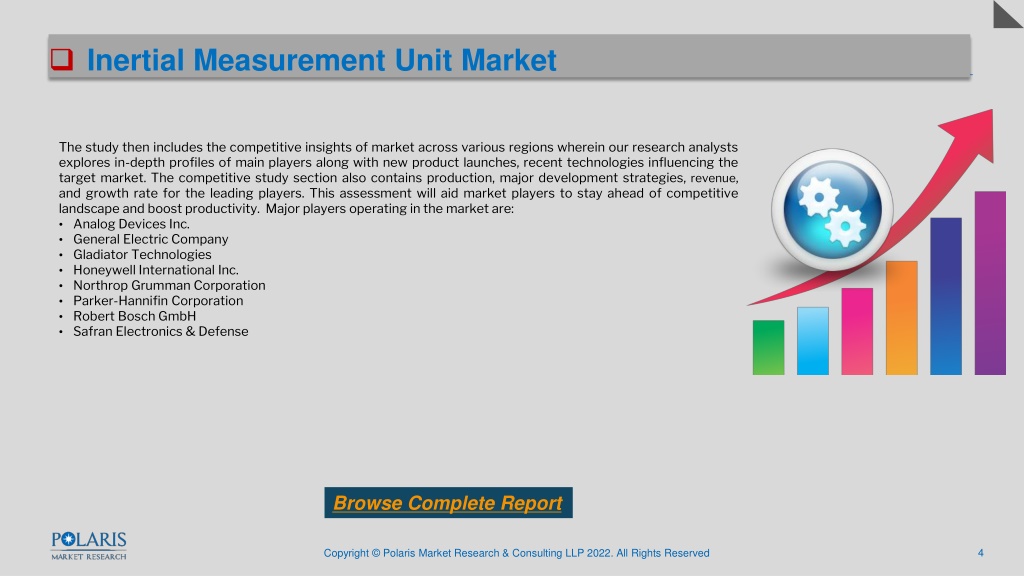Click the Polaris Market Research logo

click(x=89, y=546)
